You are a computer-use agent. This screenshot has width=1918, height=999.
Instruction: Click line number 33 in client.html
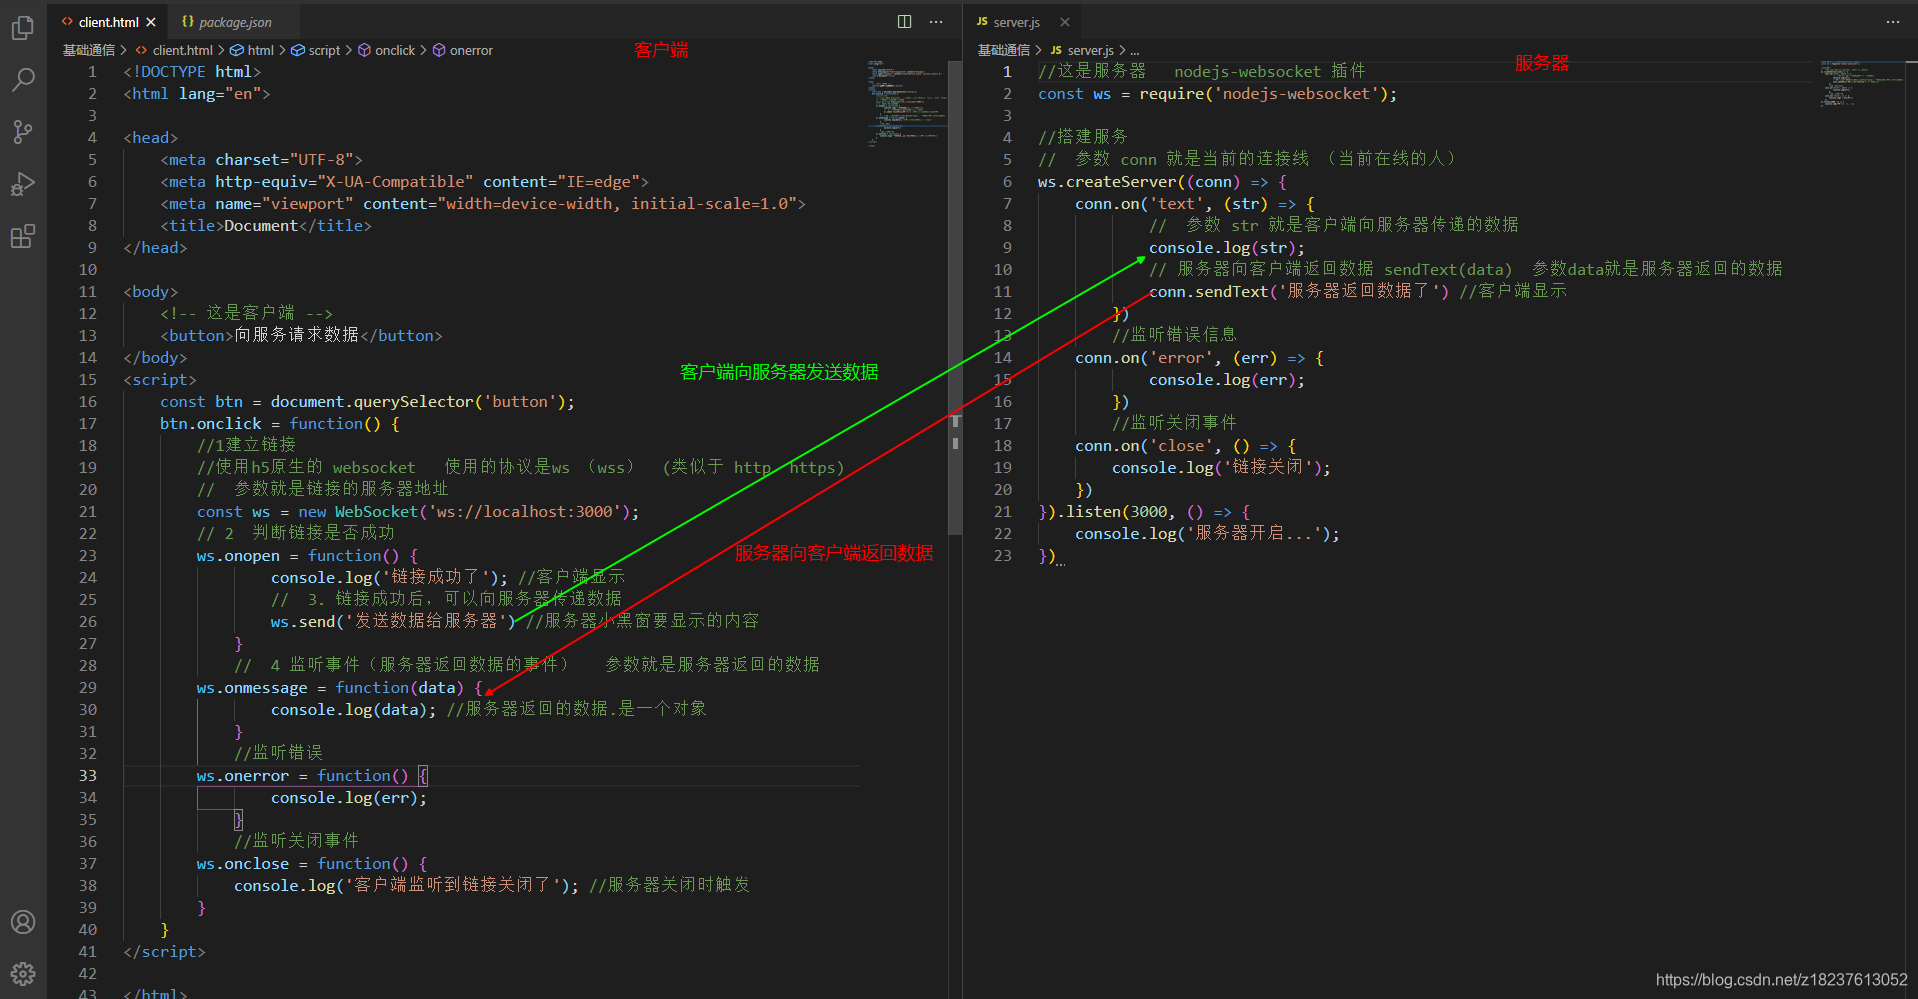[x=88, y=776]
